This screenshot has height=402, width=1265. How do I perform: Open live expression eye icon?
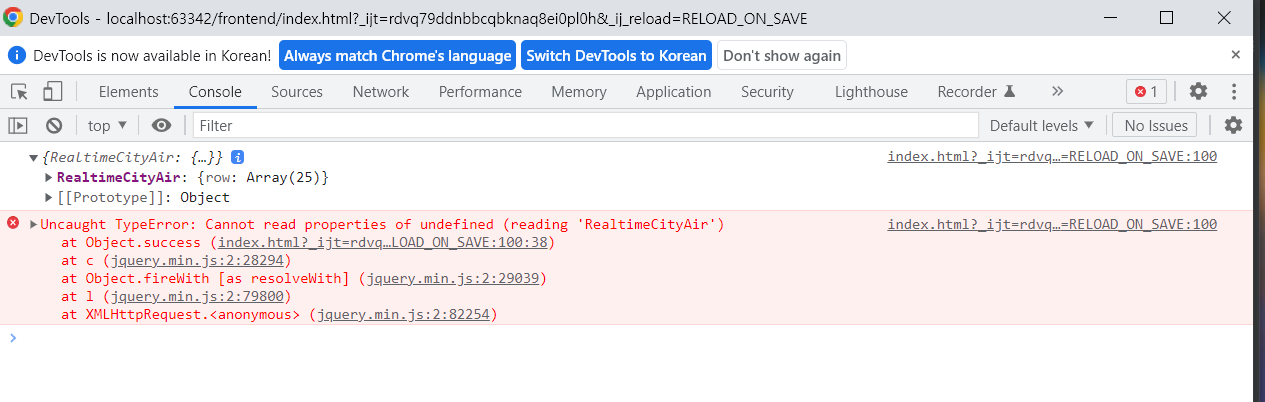(161, 125)
